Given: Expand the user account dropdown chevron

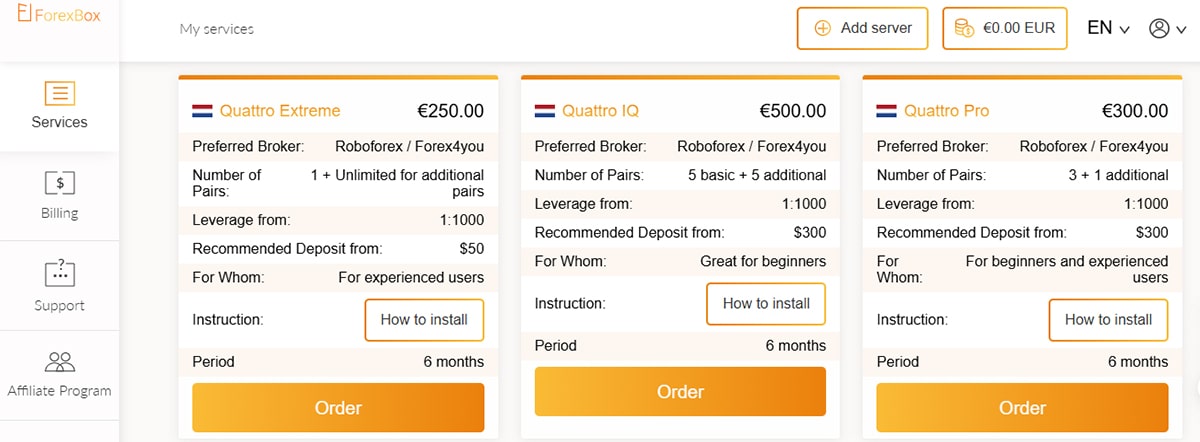Looking at the screenshot, I should point(1181,29).
